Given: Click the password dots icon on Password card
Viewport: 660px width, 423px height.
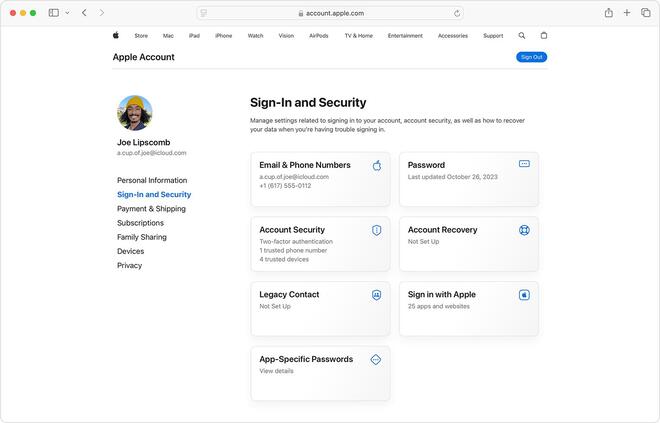Looking at the screenshot, I should click(x=524, y=164).
